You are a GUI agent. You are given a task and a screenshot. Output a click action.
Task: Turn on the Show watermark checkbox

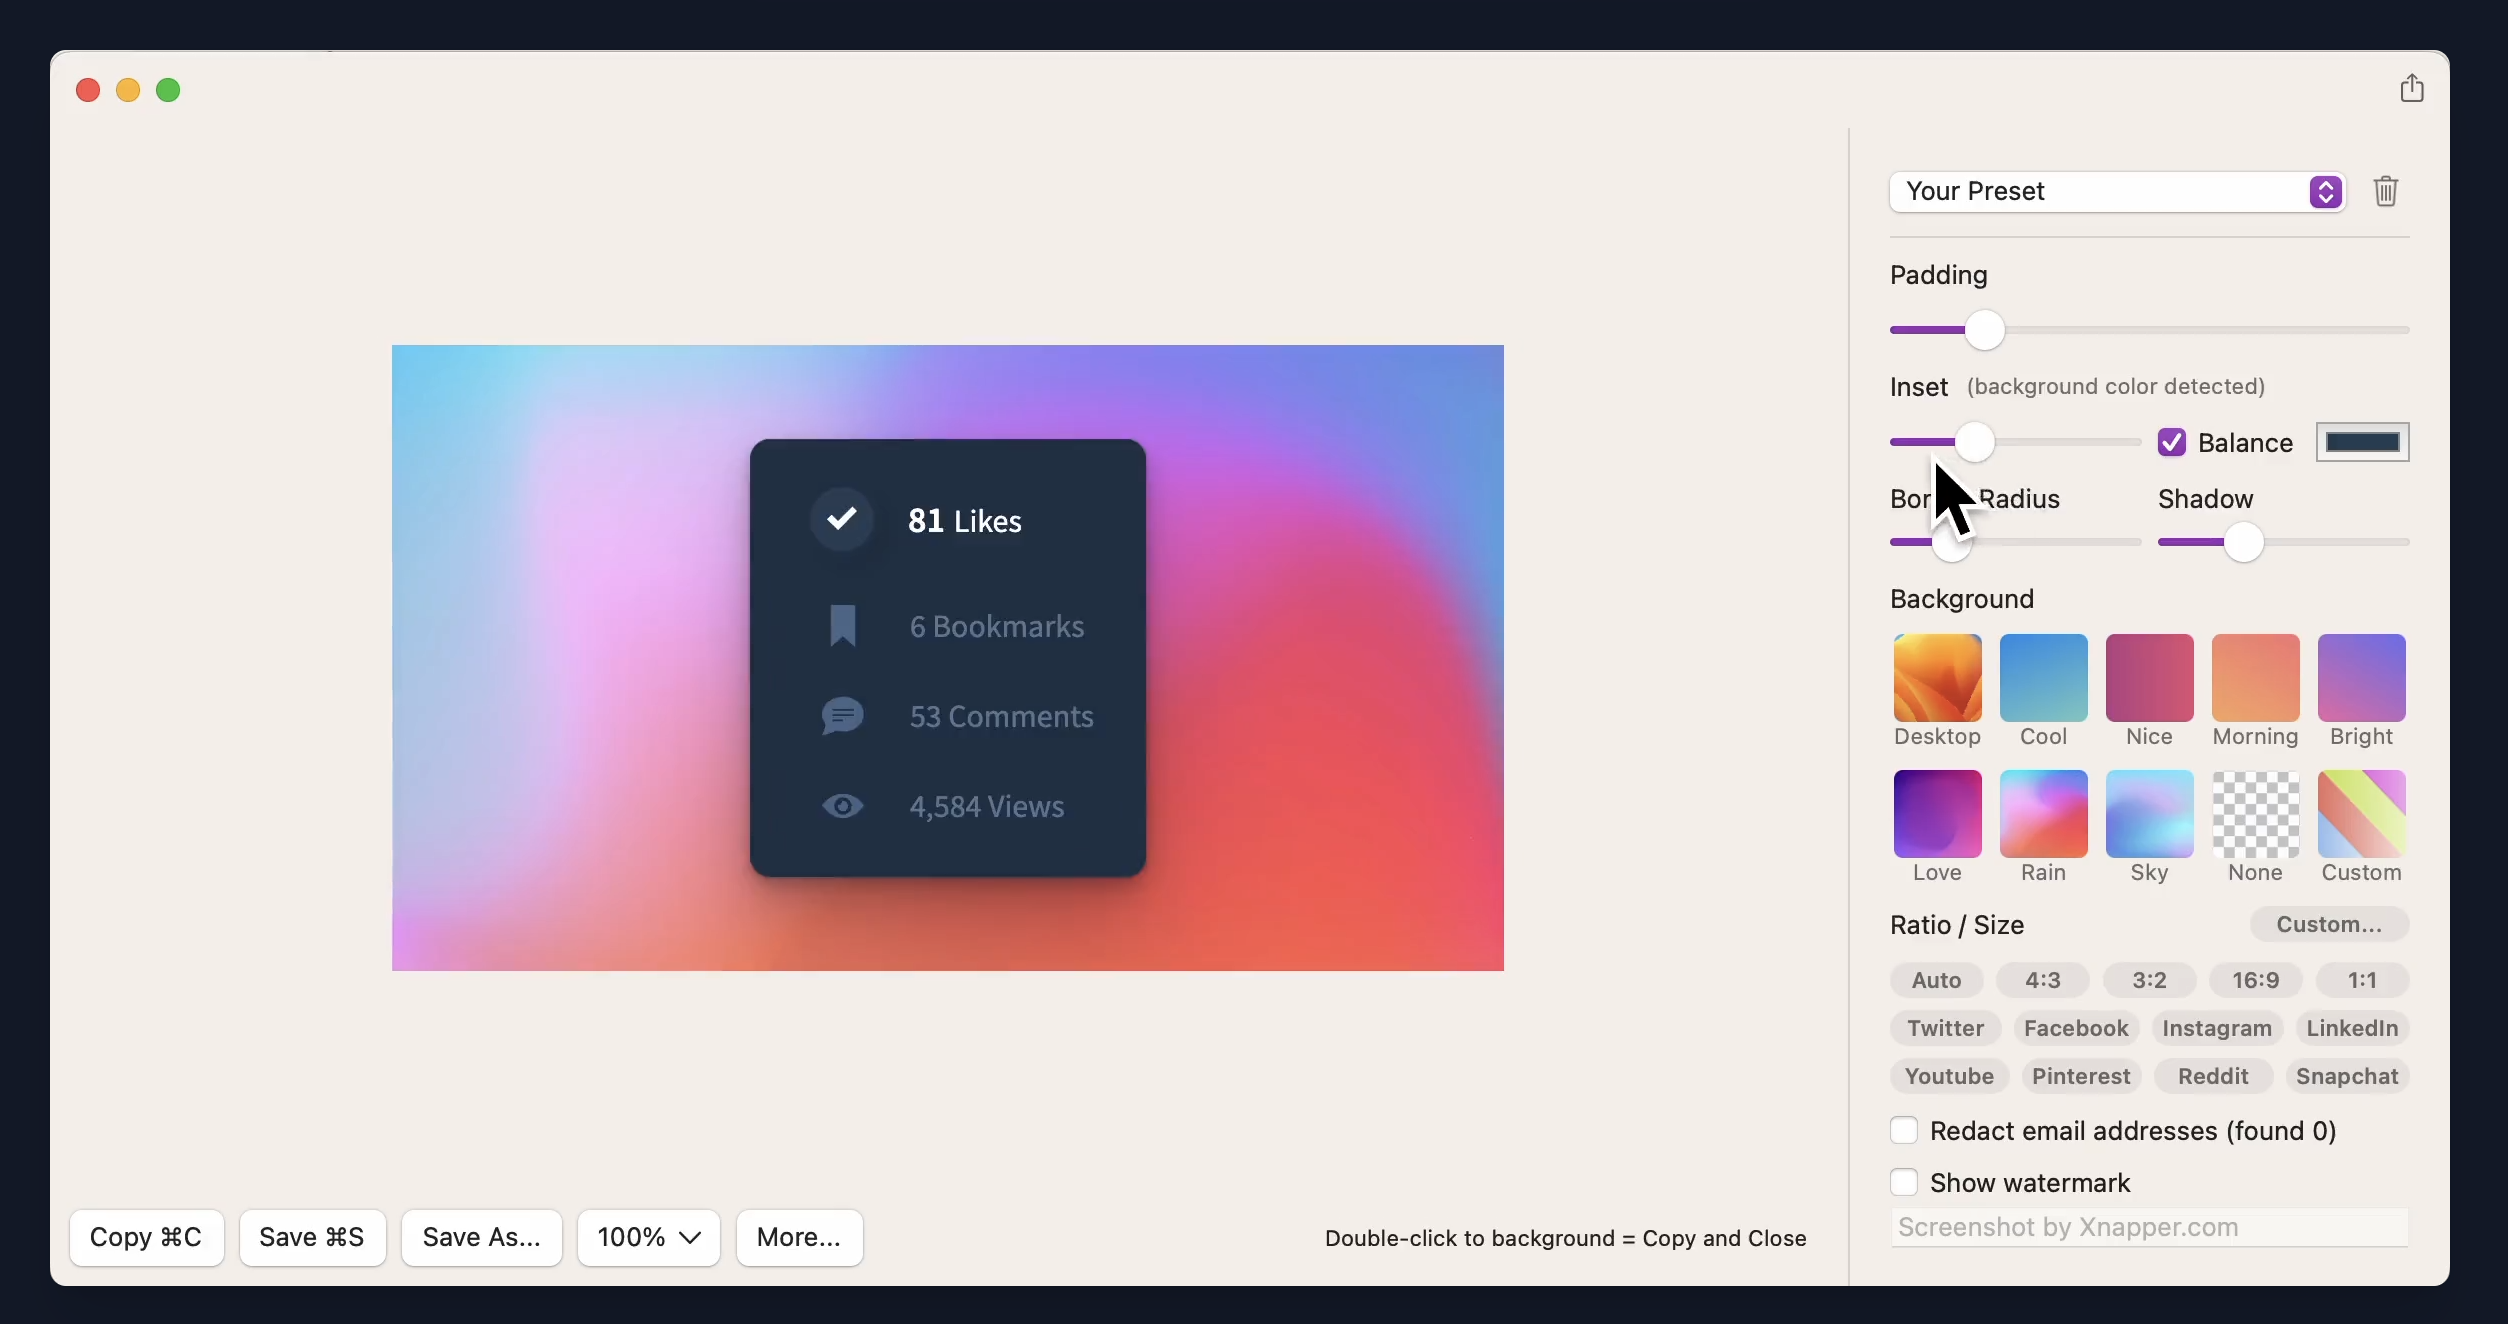[1904, 1183]
